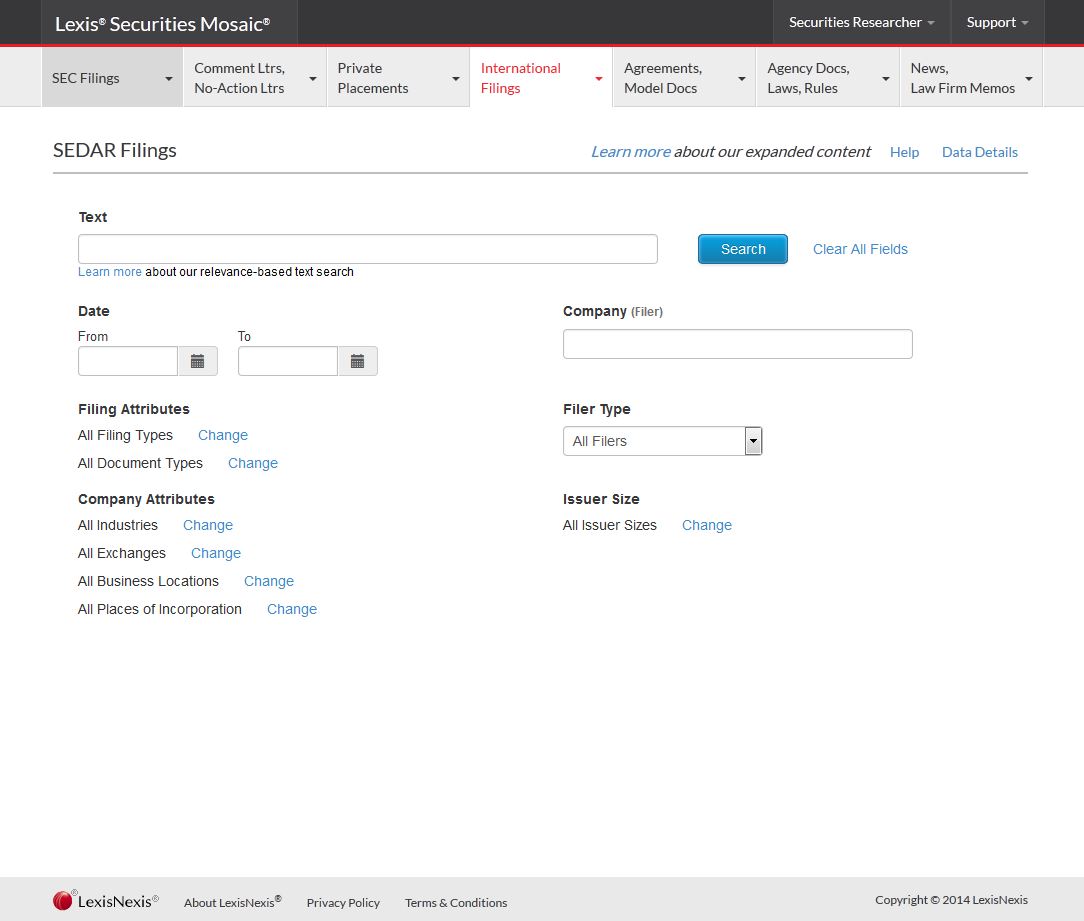Open the Data Details link

(980, 152)
